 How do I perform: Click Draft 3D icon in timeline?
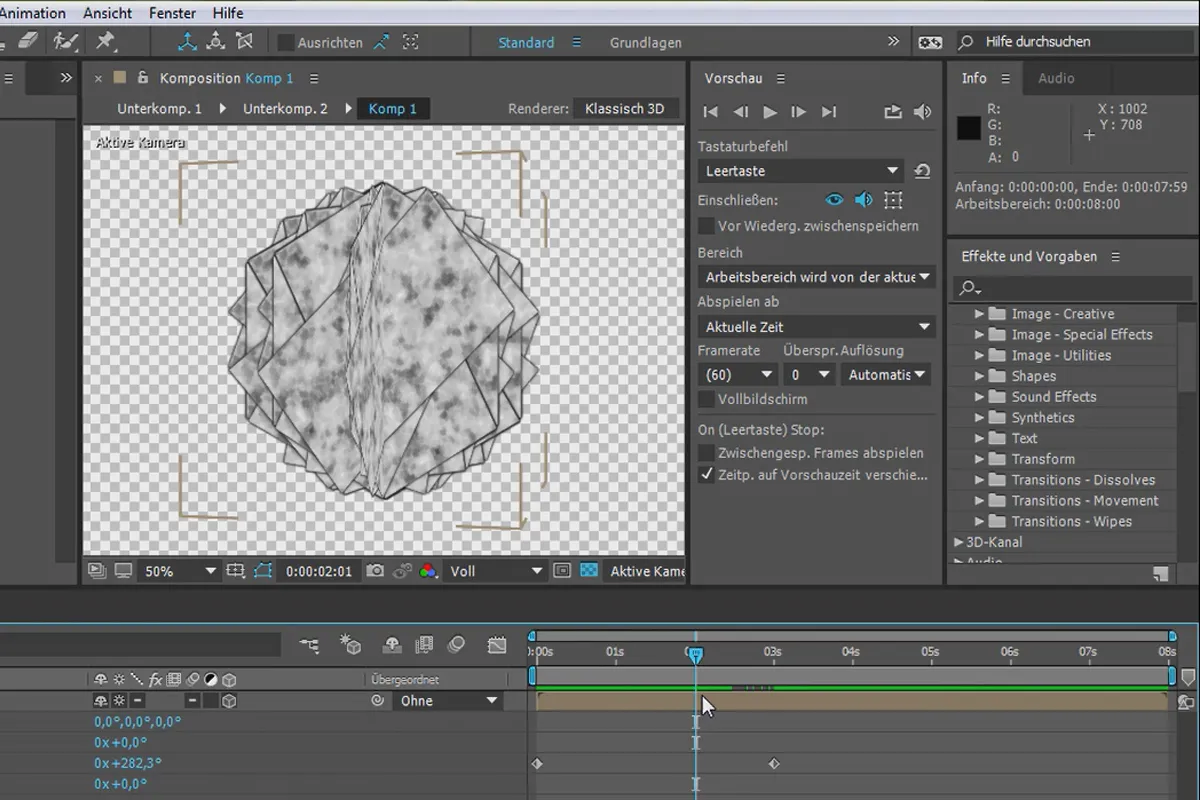351,646
